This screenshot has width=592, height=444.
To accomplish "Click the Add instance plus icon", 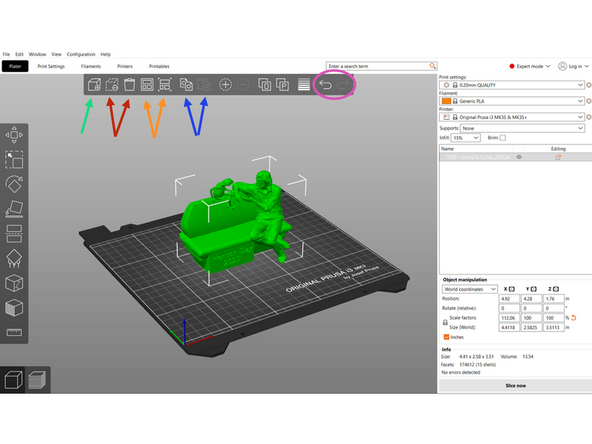I will 225,85.
